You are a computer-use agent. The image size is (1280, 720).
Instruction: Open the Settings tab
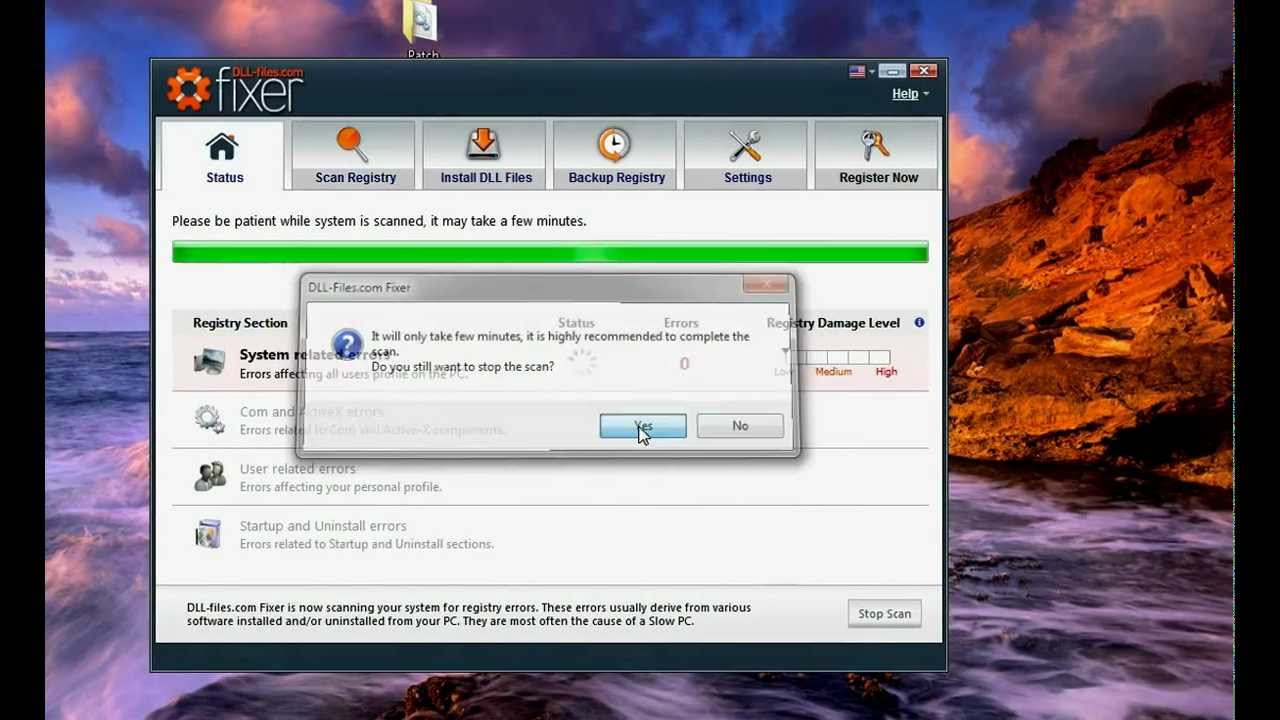pyautogui.click(x=747, y=155)
